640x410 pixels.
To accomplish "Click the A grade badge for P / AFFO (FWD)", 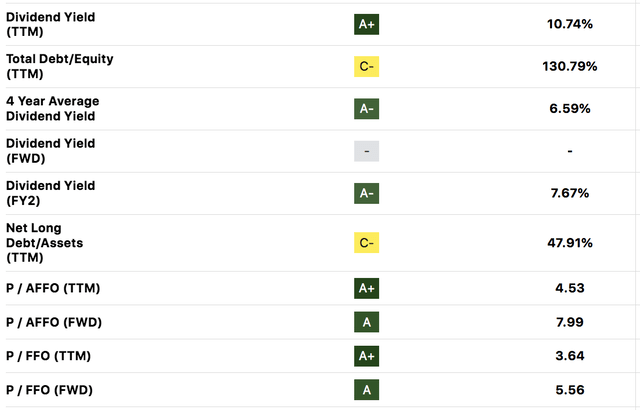I will [369, 322].
